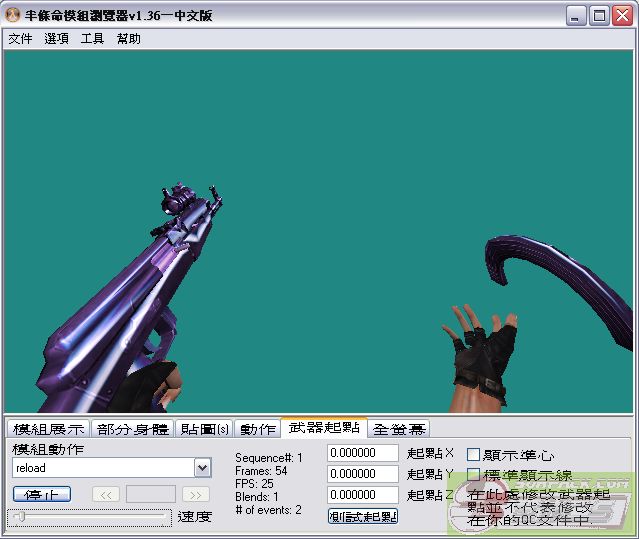Expand the reload animation sequence dropdown
Viewport: 639px width, 539px height.
[x=203, y=468]
